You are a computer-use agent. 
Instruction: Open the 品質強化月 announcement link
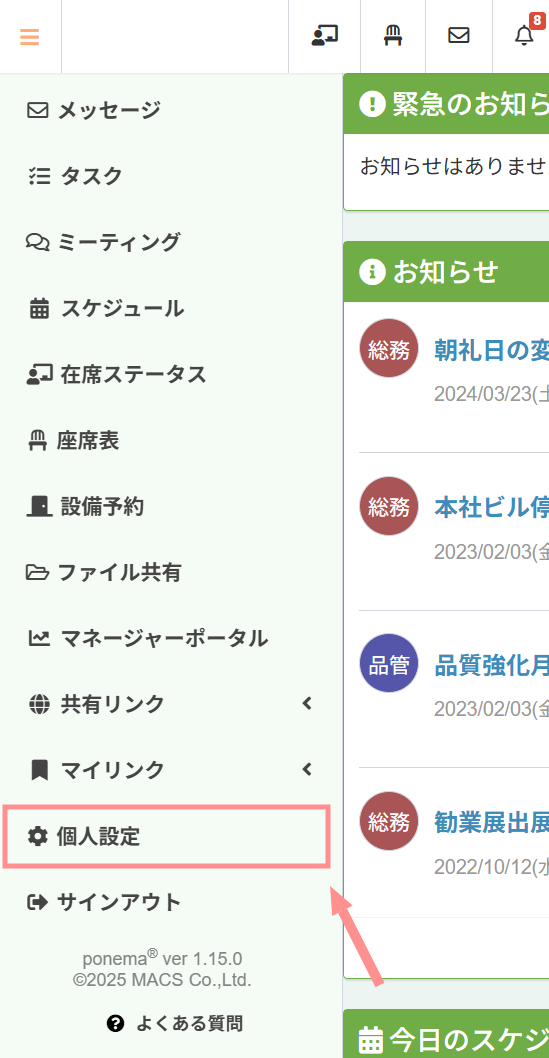tap(492, 664)
